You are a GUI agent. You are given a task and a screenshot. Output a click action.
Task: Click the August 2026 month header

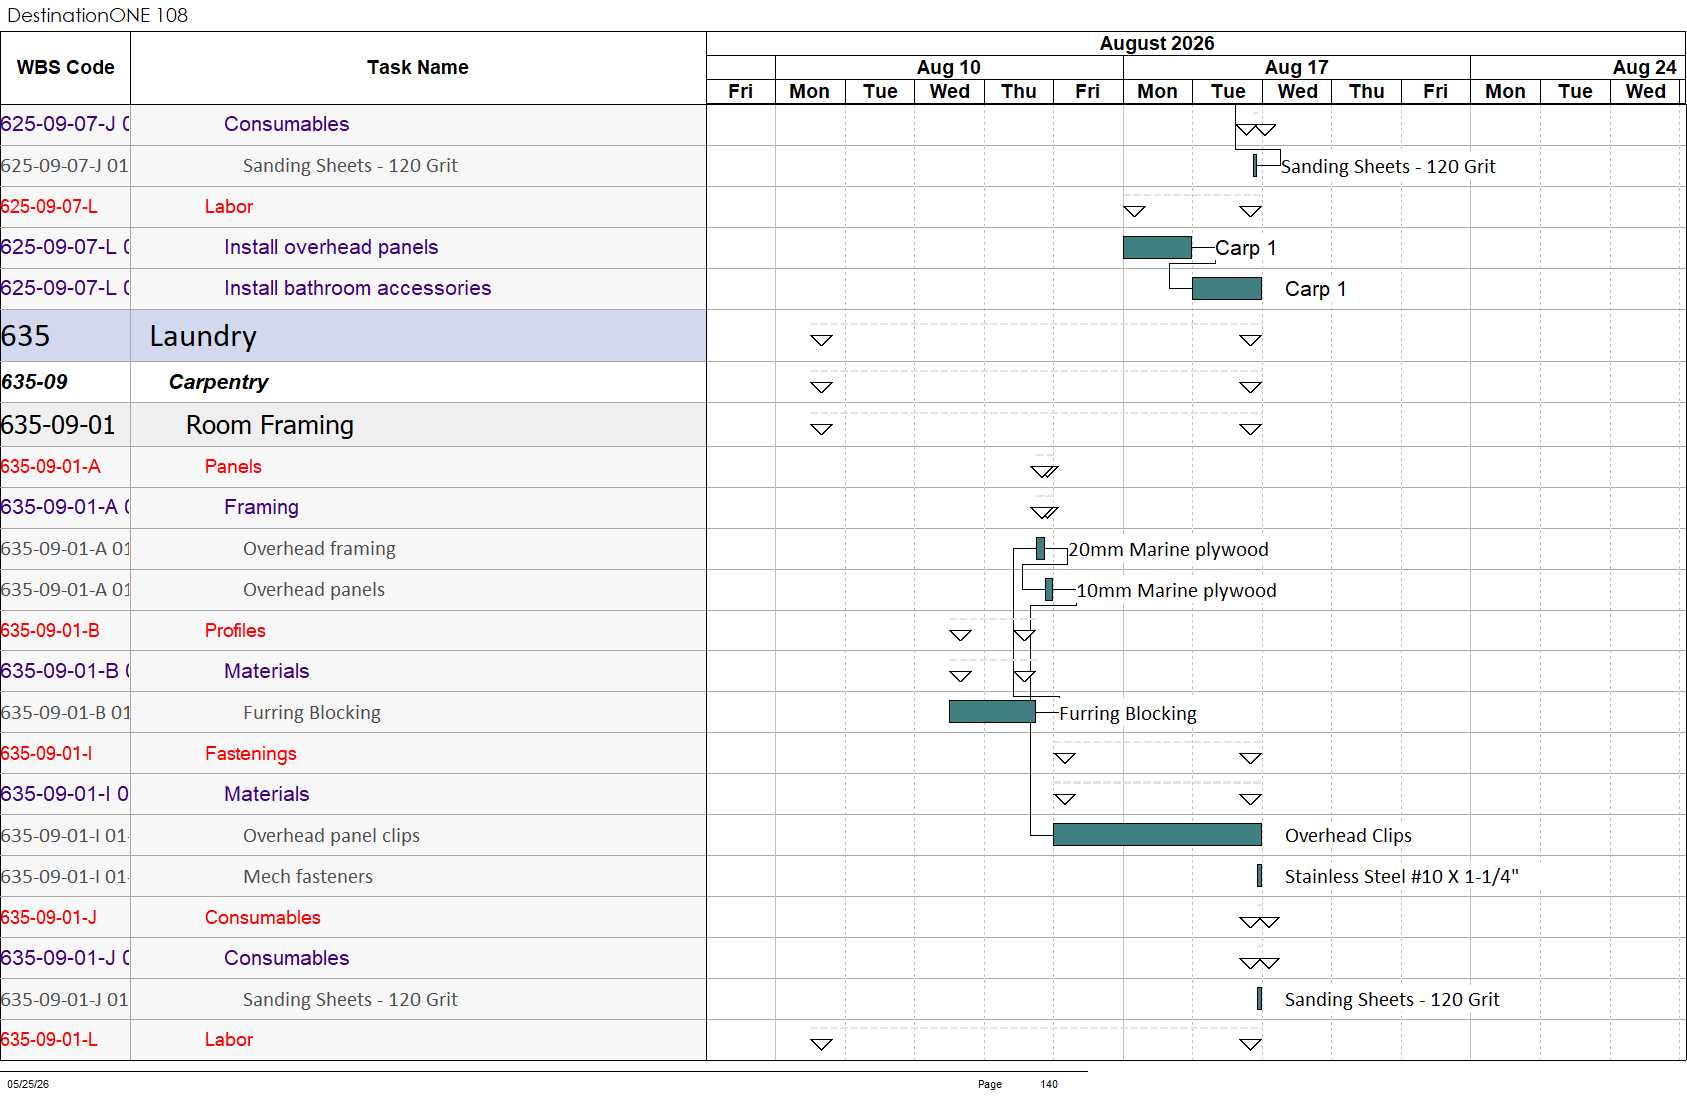[1157, 43]
